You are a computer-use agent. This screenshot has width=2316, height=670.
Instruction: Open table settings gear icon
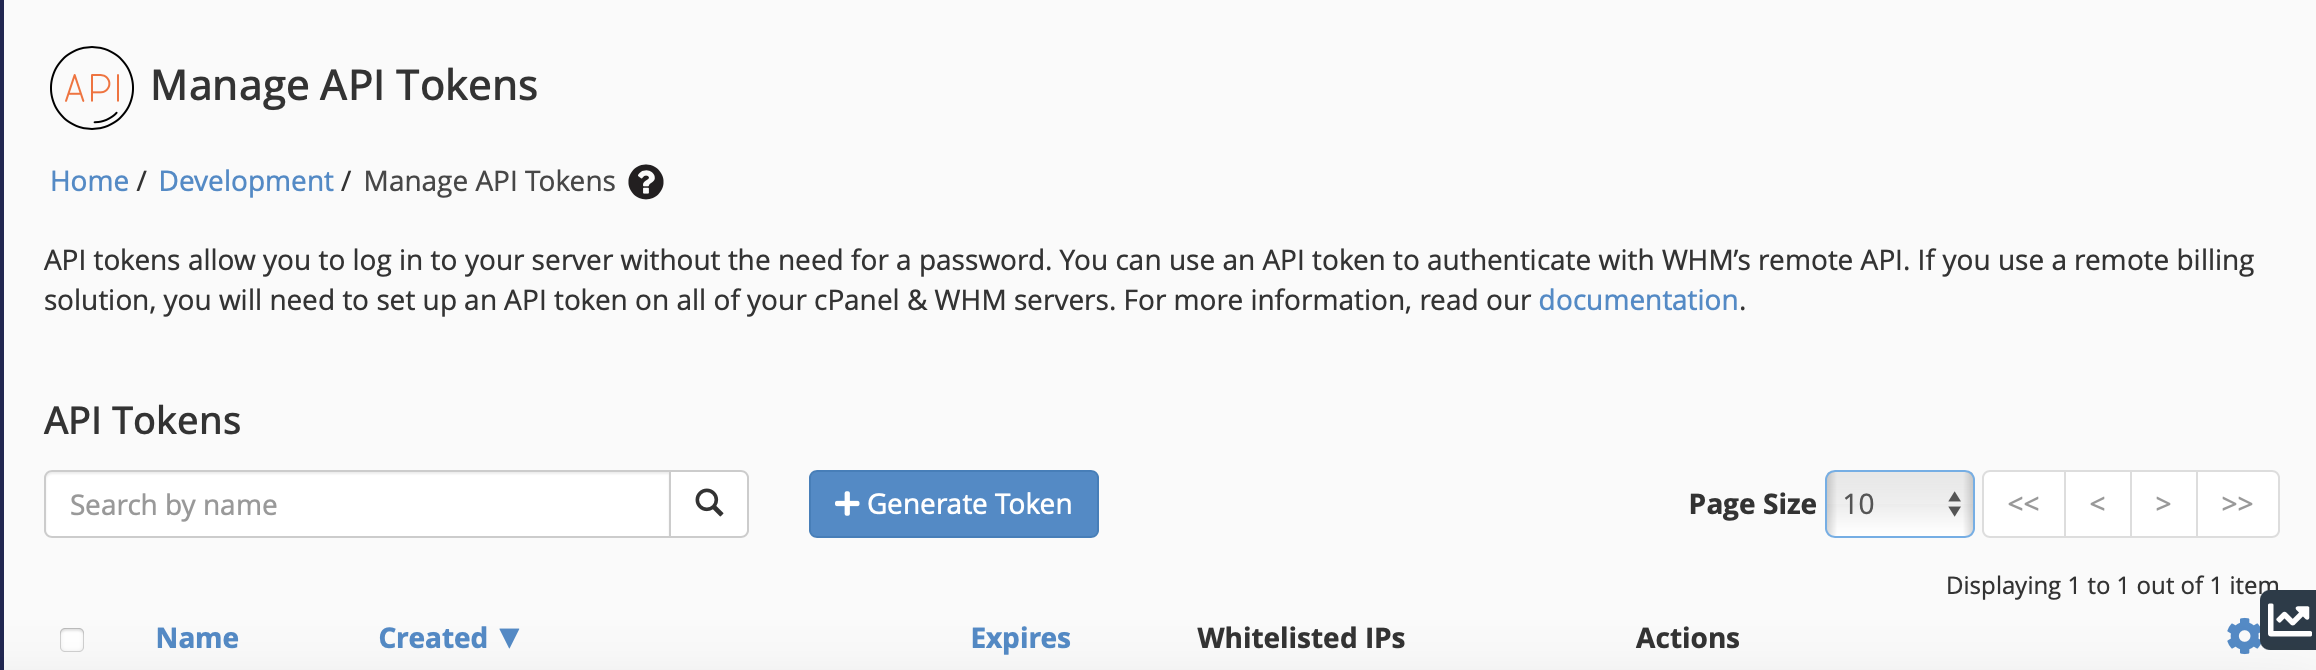click(x=2243, y=636)
